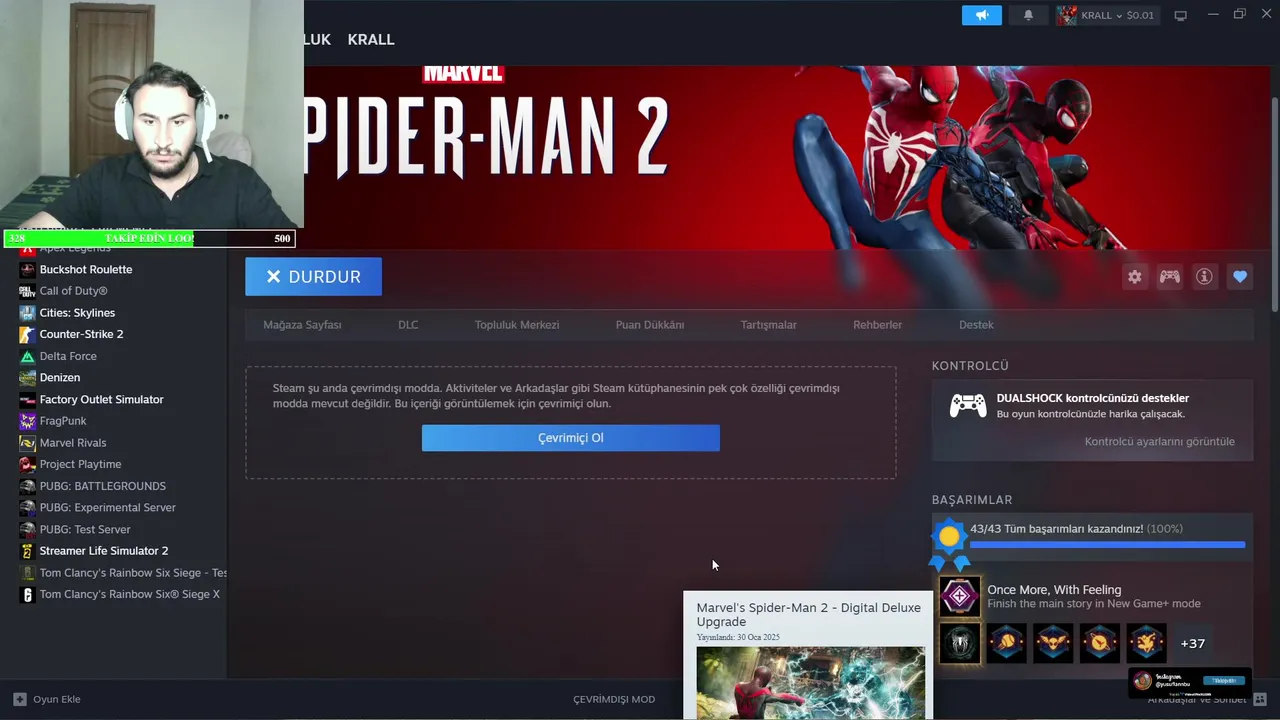1280x720 pixels.
Task: Open Digital Deluxe Upgrade news thumbnail
Action: pos(811,682)
